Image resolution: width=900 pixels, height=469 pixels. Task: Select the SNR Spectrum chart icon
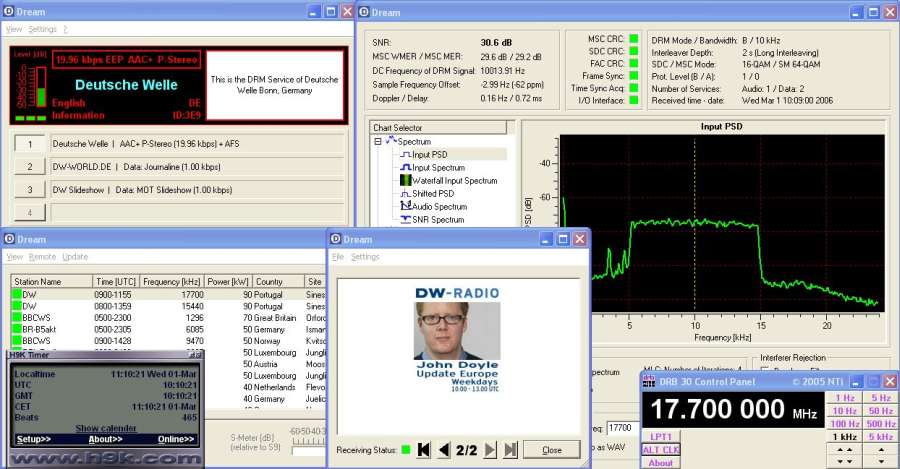405,219
